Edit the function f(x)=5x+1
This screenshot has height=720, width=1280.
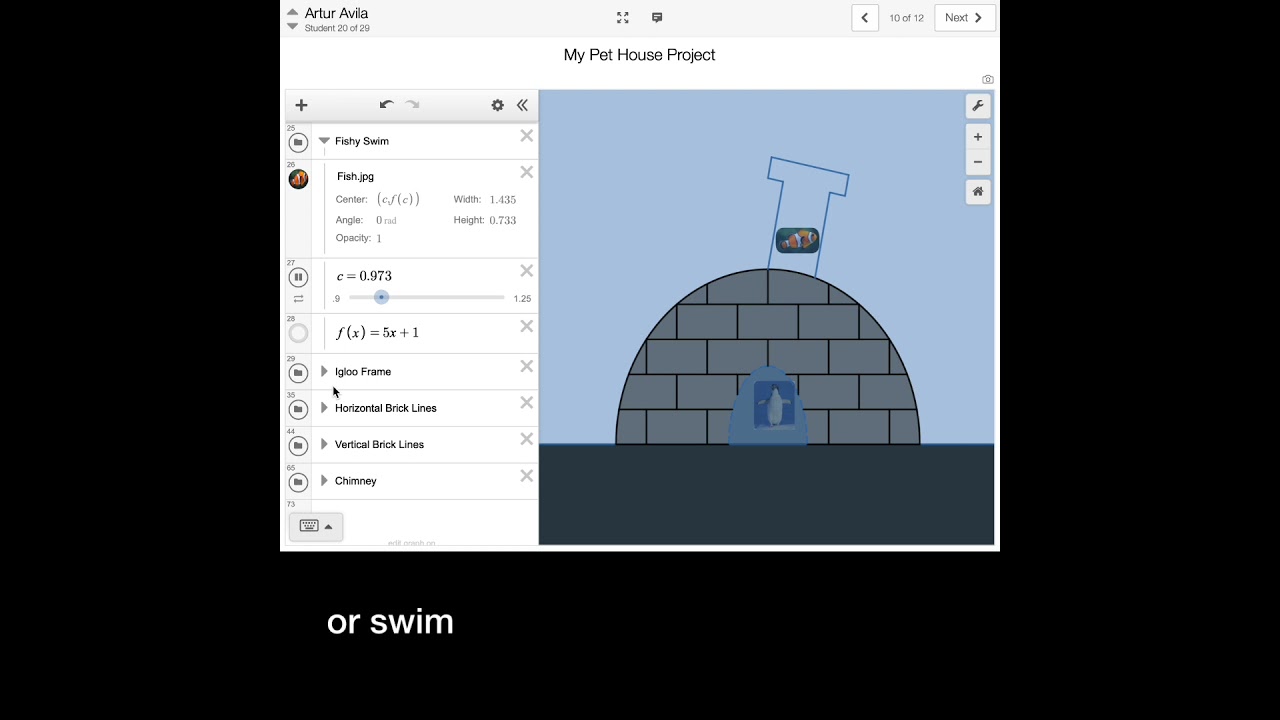pos(378,333)
